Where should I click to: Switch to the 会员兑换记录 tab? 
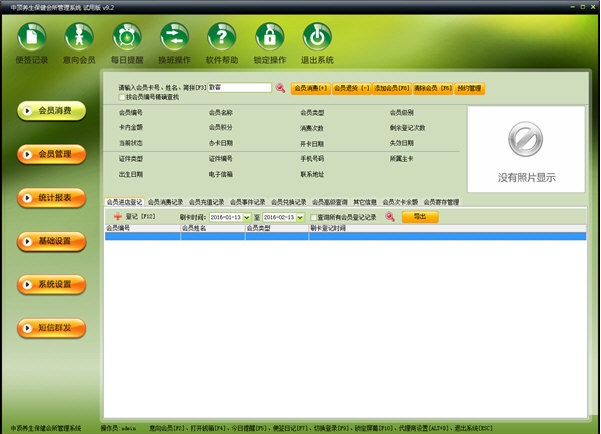pyautogui.click(x=289, y=202)
